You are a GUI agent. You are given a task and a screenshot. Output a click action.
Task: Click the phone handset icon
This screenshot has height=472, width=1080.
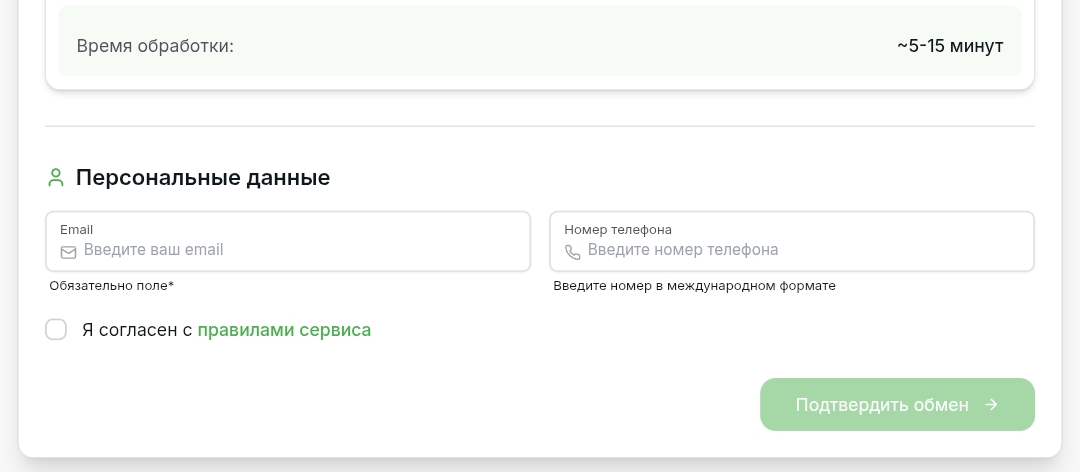point(573,252)
